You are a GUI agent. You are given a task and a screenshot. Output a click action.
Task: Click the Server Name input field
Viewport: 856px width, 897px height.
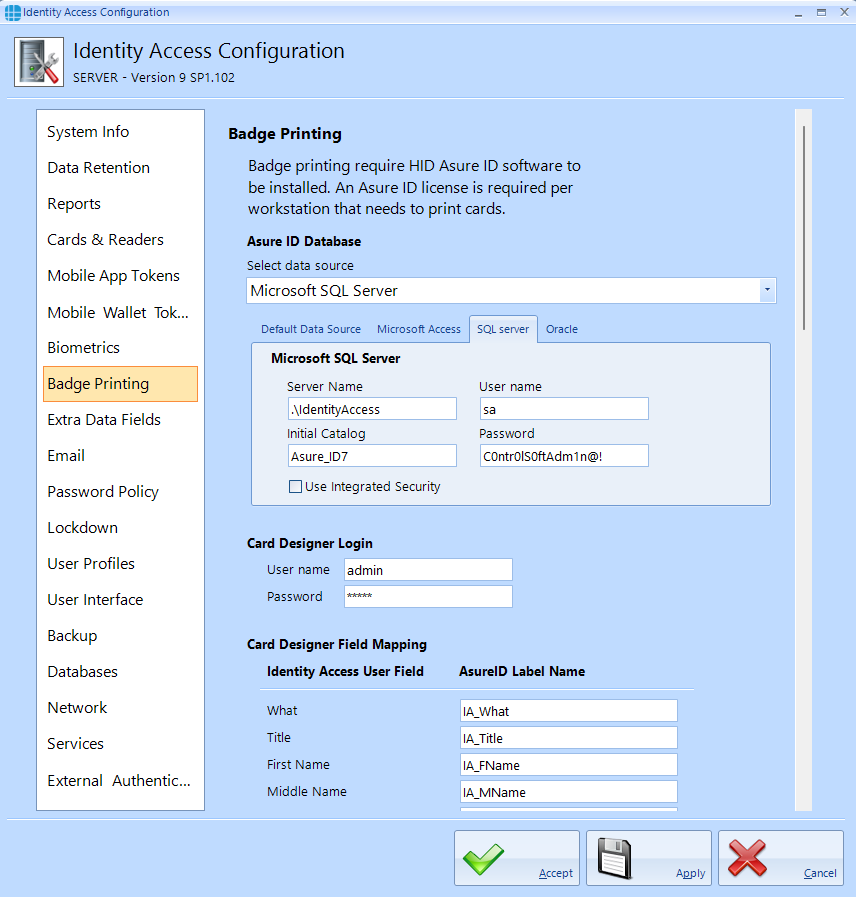point(372,409)
